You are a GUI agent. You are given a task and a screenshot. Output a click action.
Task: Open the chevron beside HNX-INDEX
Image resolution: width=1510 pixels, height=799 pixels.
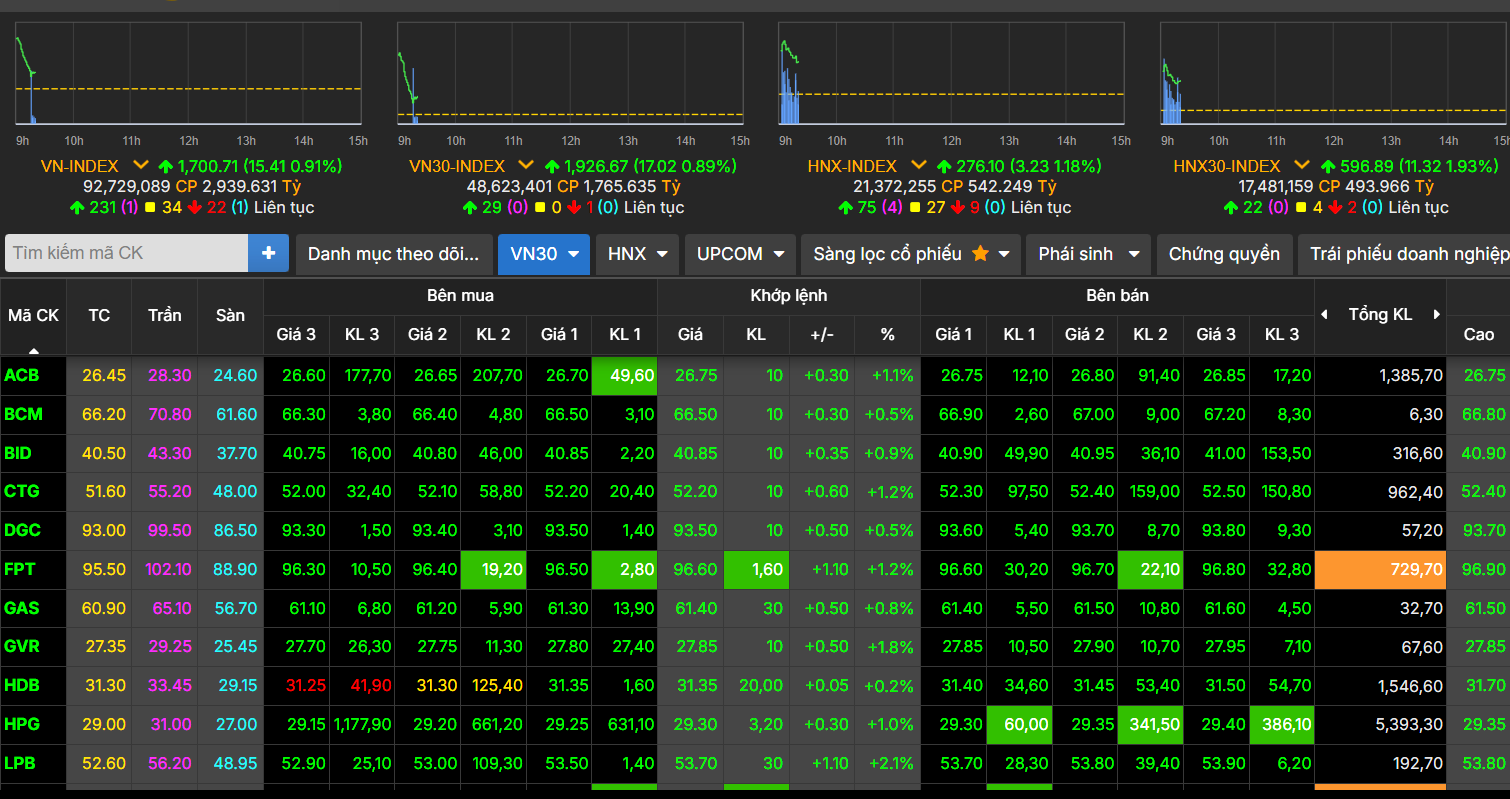tap(919, 166)
